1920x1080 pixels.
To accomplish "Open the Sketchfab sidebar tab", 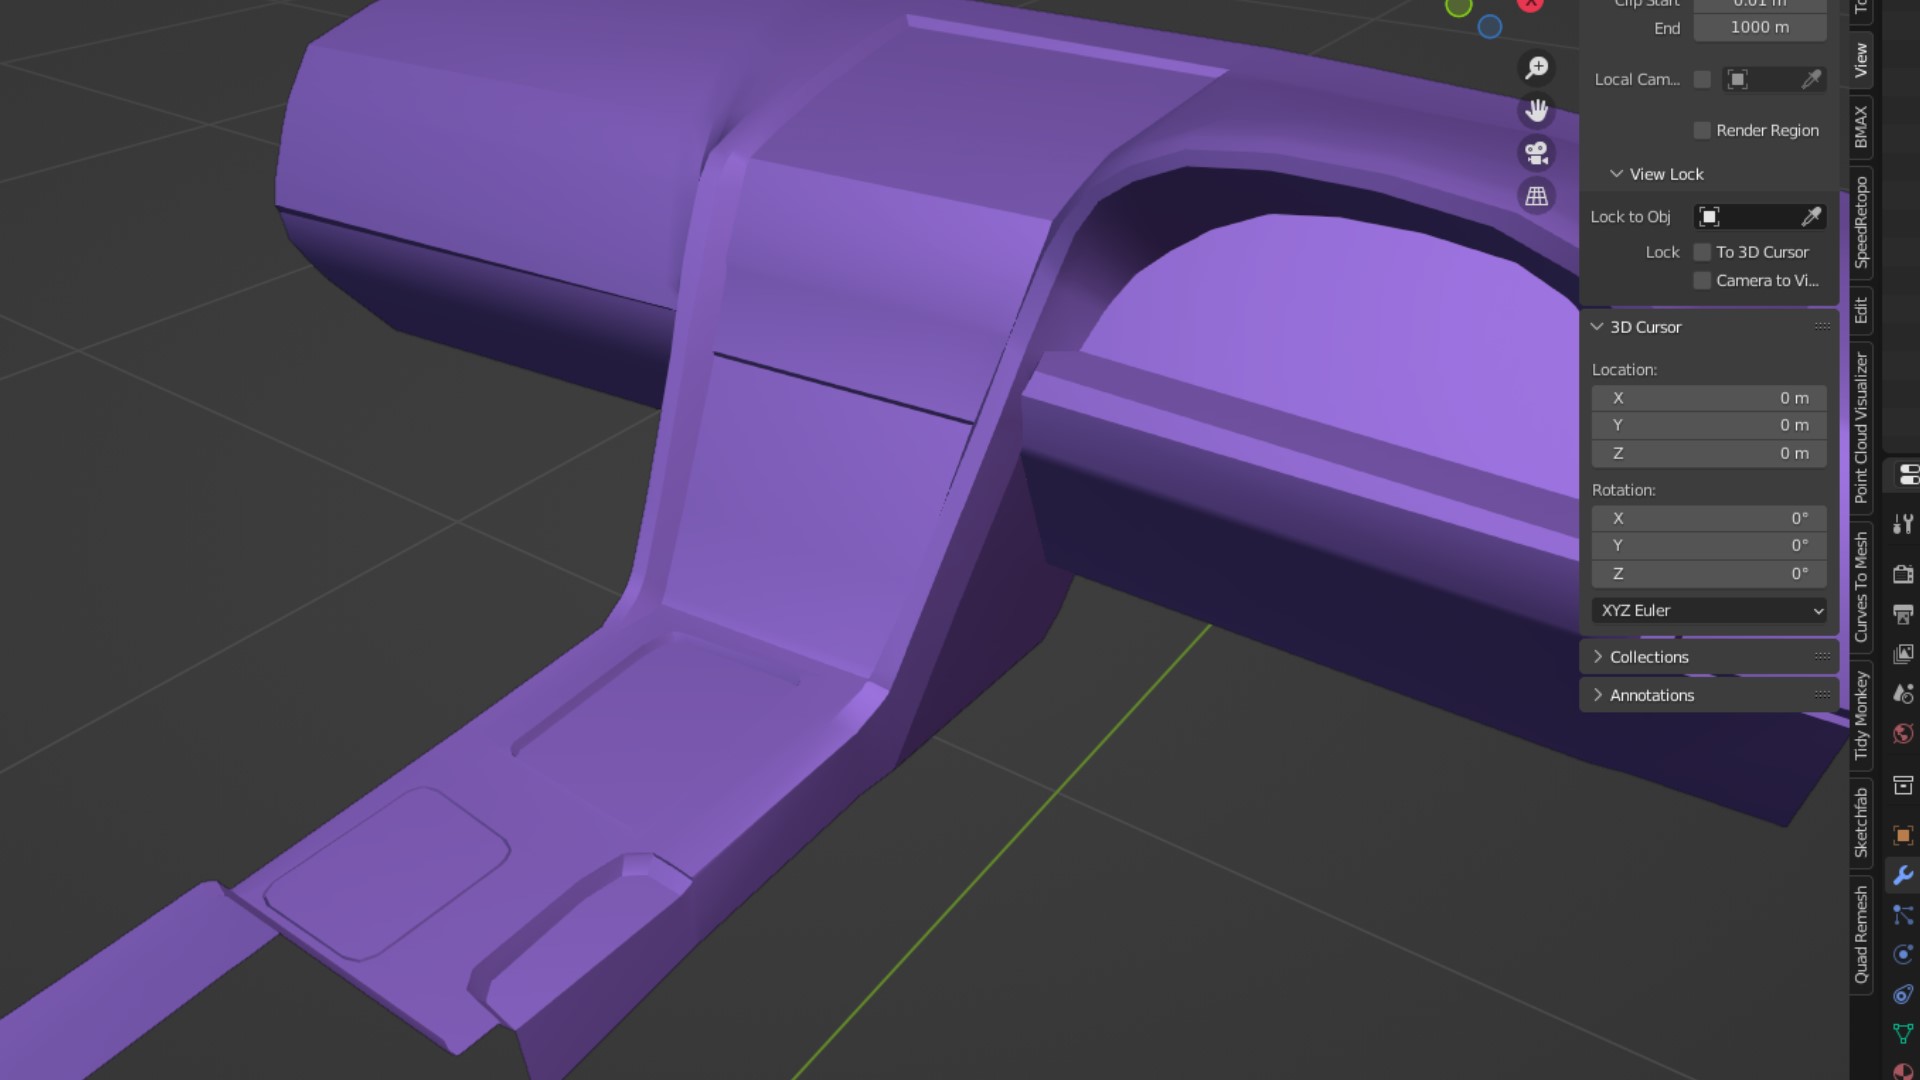I will click(1861, 822).
